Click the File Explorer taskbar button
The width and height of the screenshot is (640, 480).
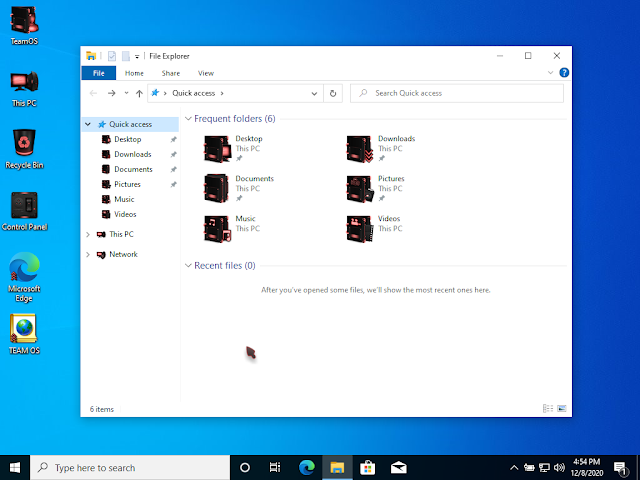click(337, 467)
